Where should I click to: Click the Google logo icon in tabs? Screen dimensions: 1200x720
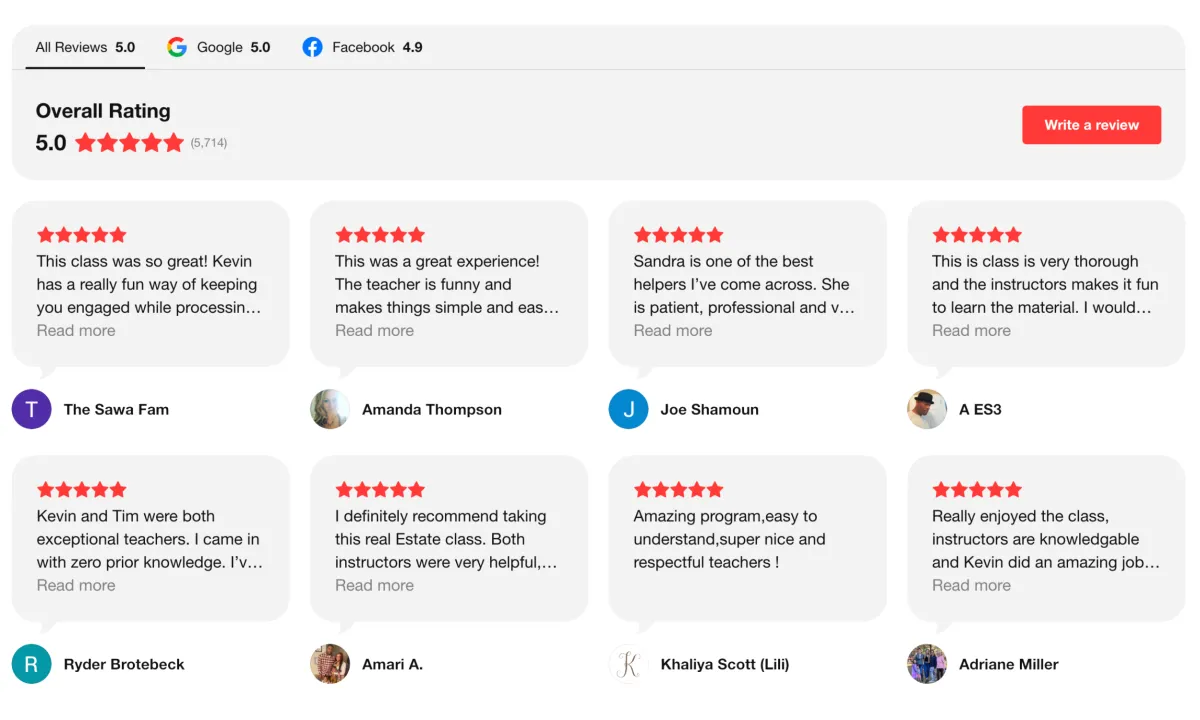pos(177,47)
